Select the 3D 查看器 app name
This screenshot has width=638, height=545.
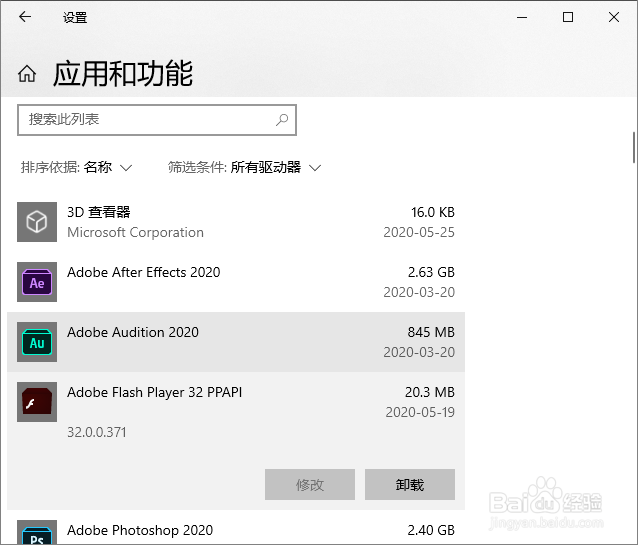(x=99, y=212)
